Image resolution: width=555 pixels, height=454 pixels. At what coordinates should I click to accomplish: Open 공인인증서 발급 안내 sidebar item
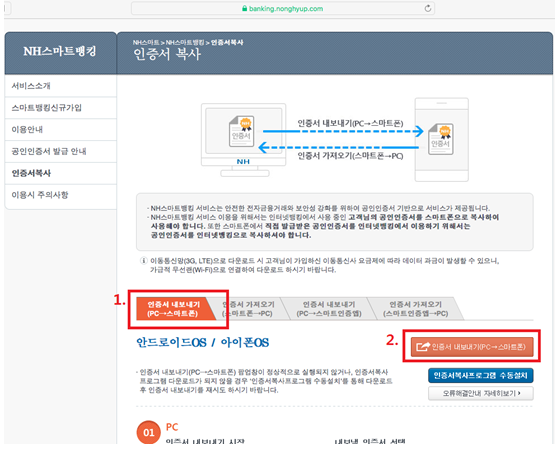click(61, 152)
